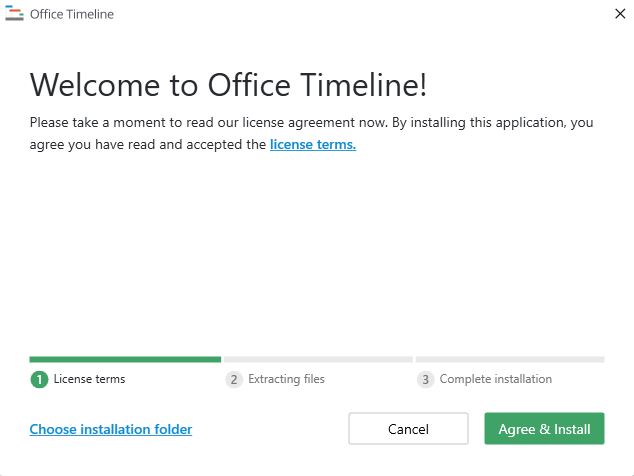
Task: Select the License terms step label
Action: click(89, 379)
